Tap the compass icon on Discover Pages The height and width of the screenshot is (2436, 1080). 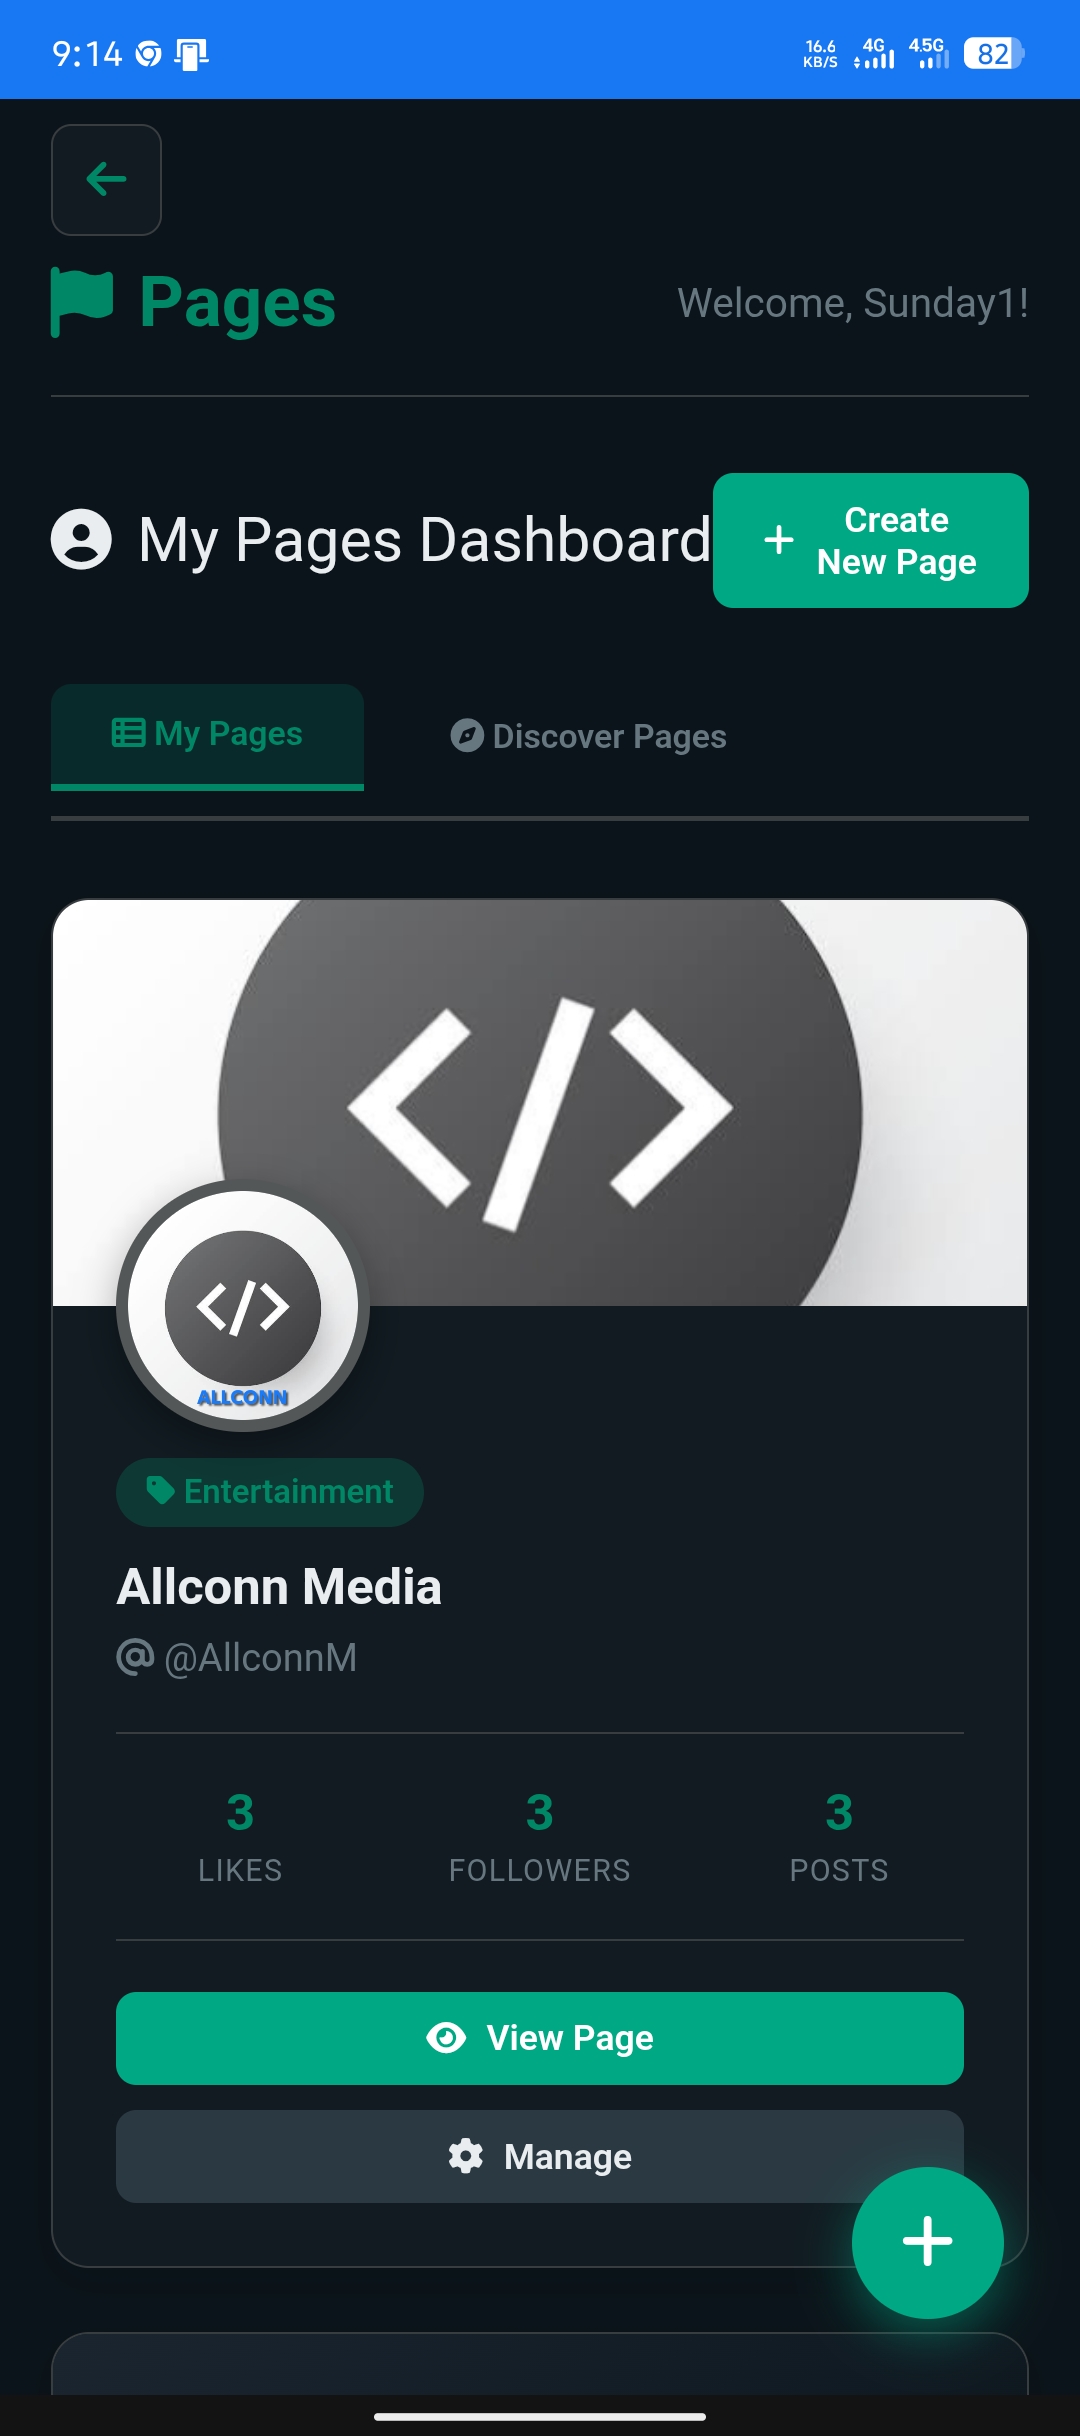466,736
